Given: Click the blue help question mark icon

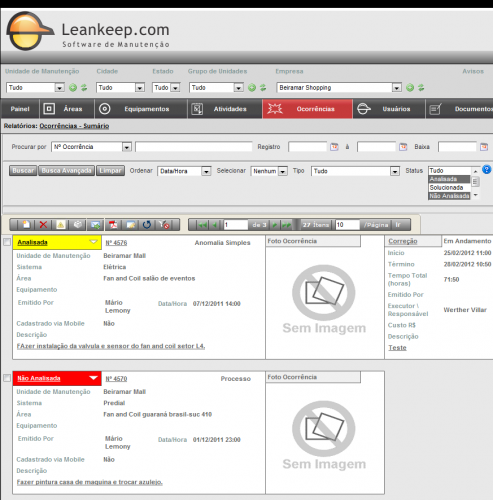Looking at the screenshot, I should point(487,170).
